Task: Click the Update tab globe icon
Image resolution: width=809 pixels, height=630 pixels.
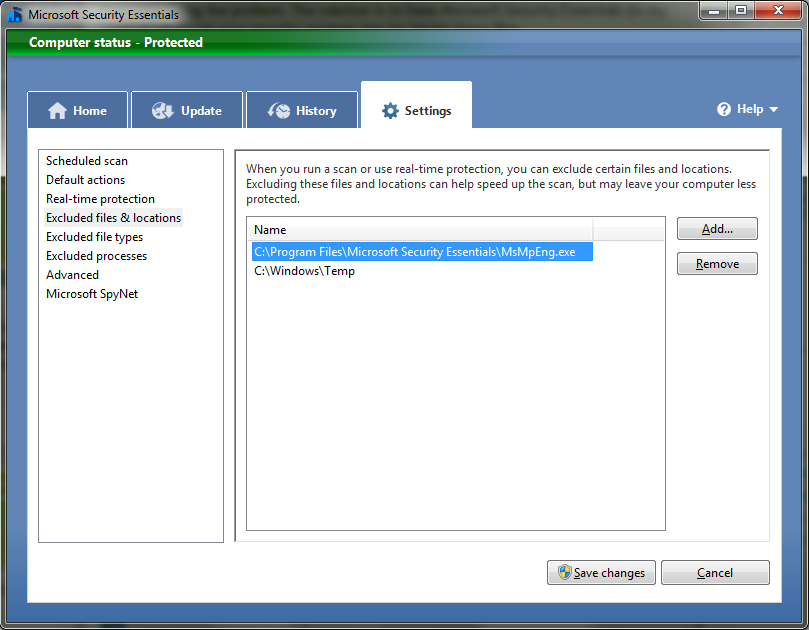Action: (163, 110)
